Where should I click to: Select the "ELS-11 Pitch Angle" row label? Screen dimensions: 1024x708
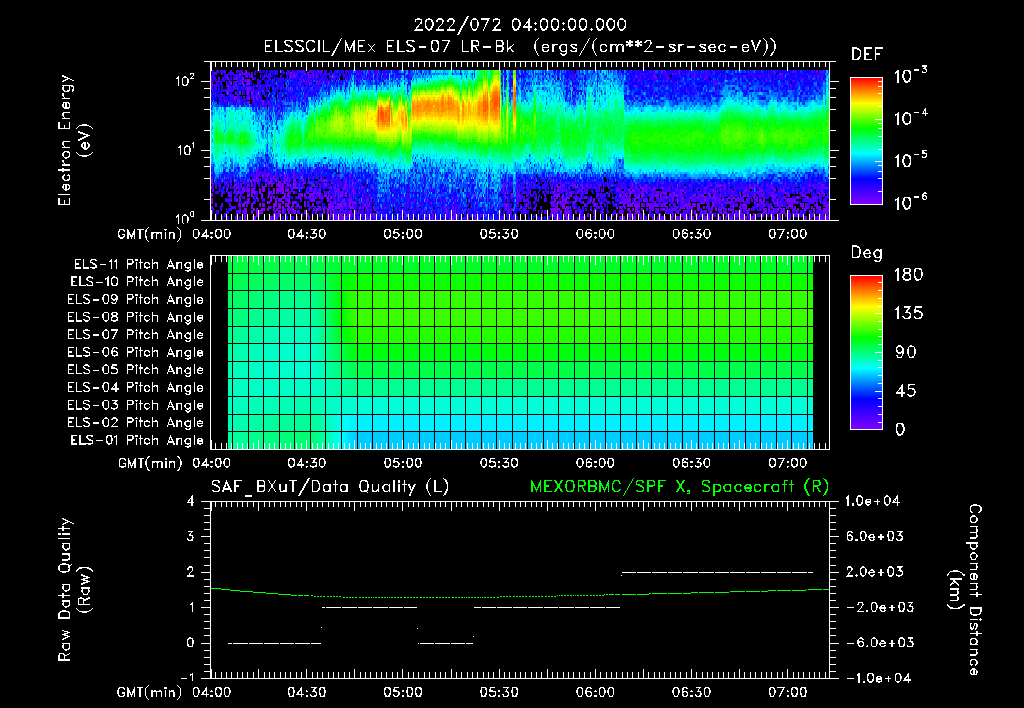(138, 265)
